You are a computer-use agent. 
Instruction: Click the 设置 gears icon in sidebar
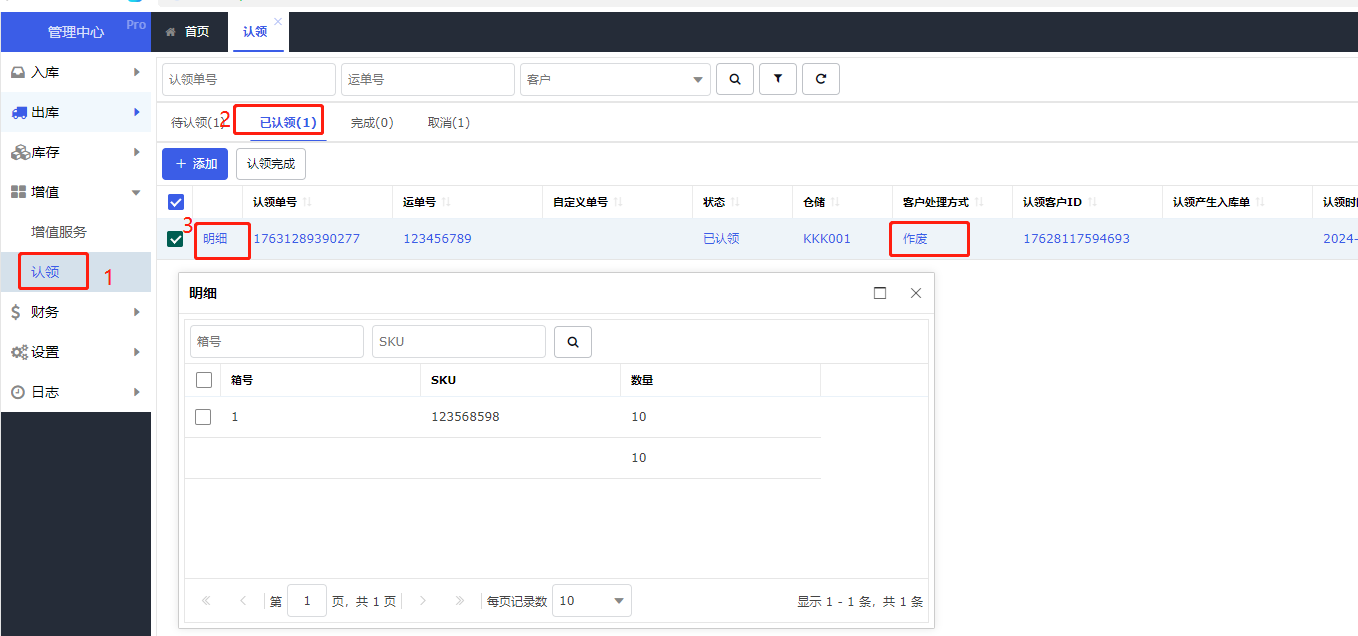click(19, 352)
